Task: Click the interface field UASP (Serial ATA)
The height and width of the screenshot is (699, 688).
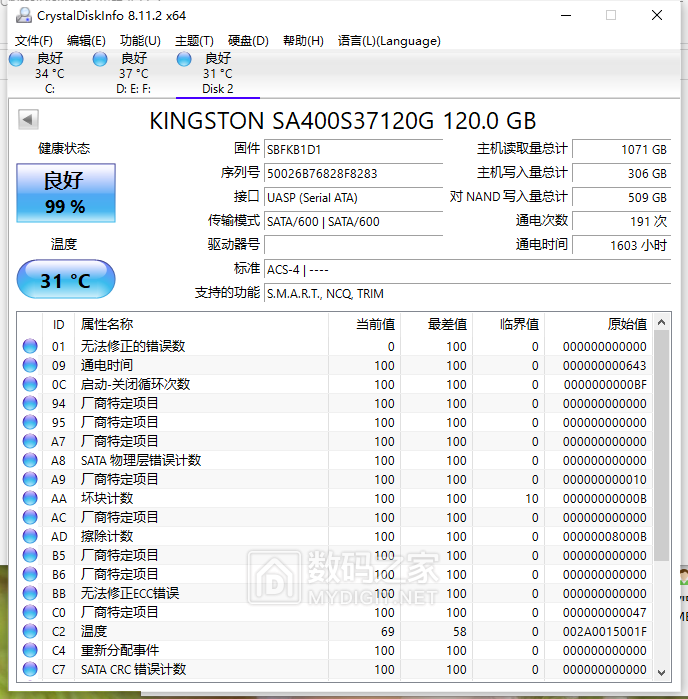Action: coord(353,197)
